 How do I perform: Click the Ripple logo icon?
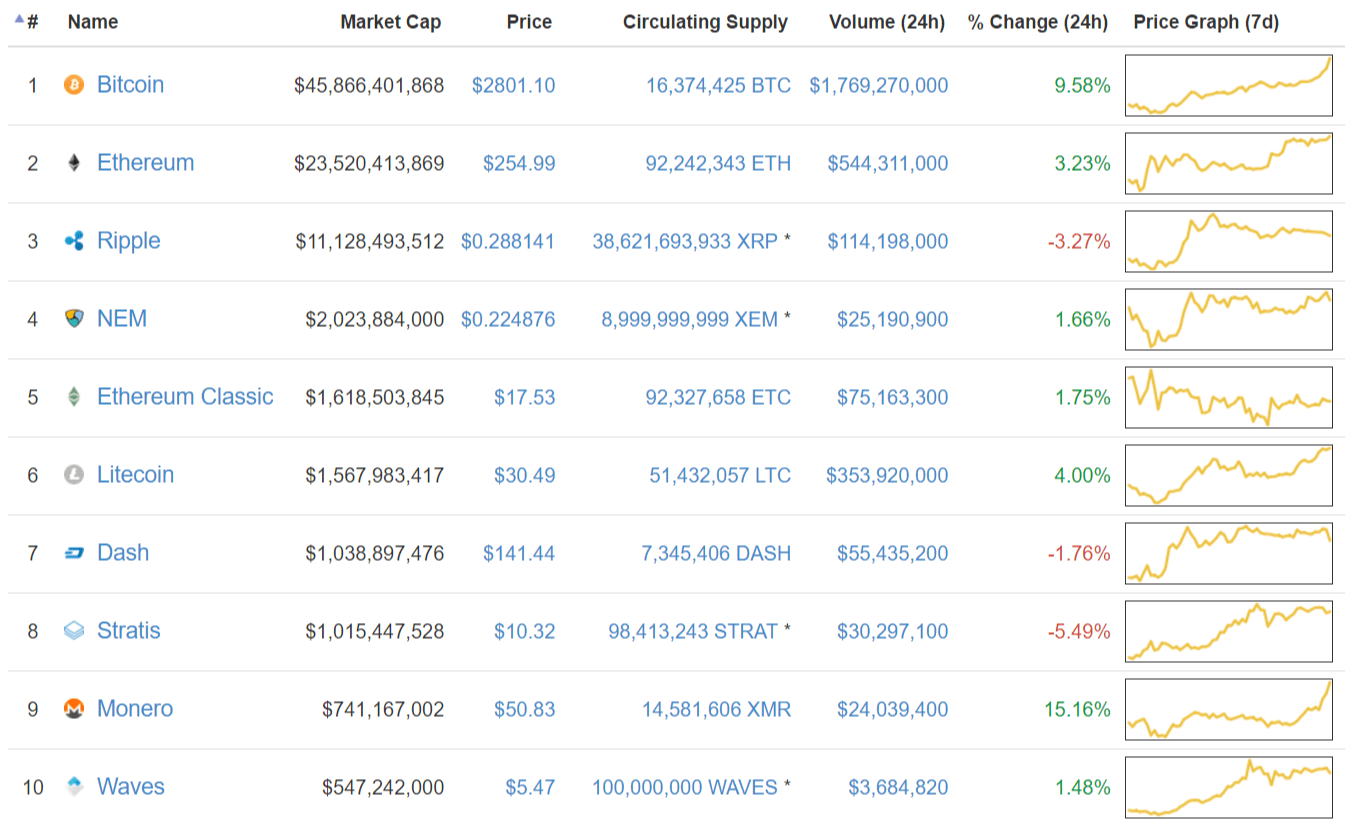click(x=74, y=241)
